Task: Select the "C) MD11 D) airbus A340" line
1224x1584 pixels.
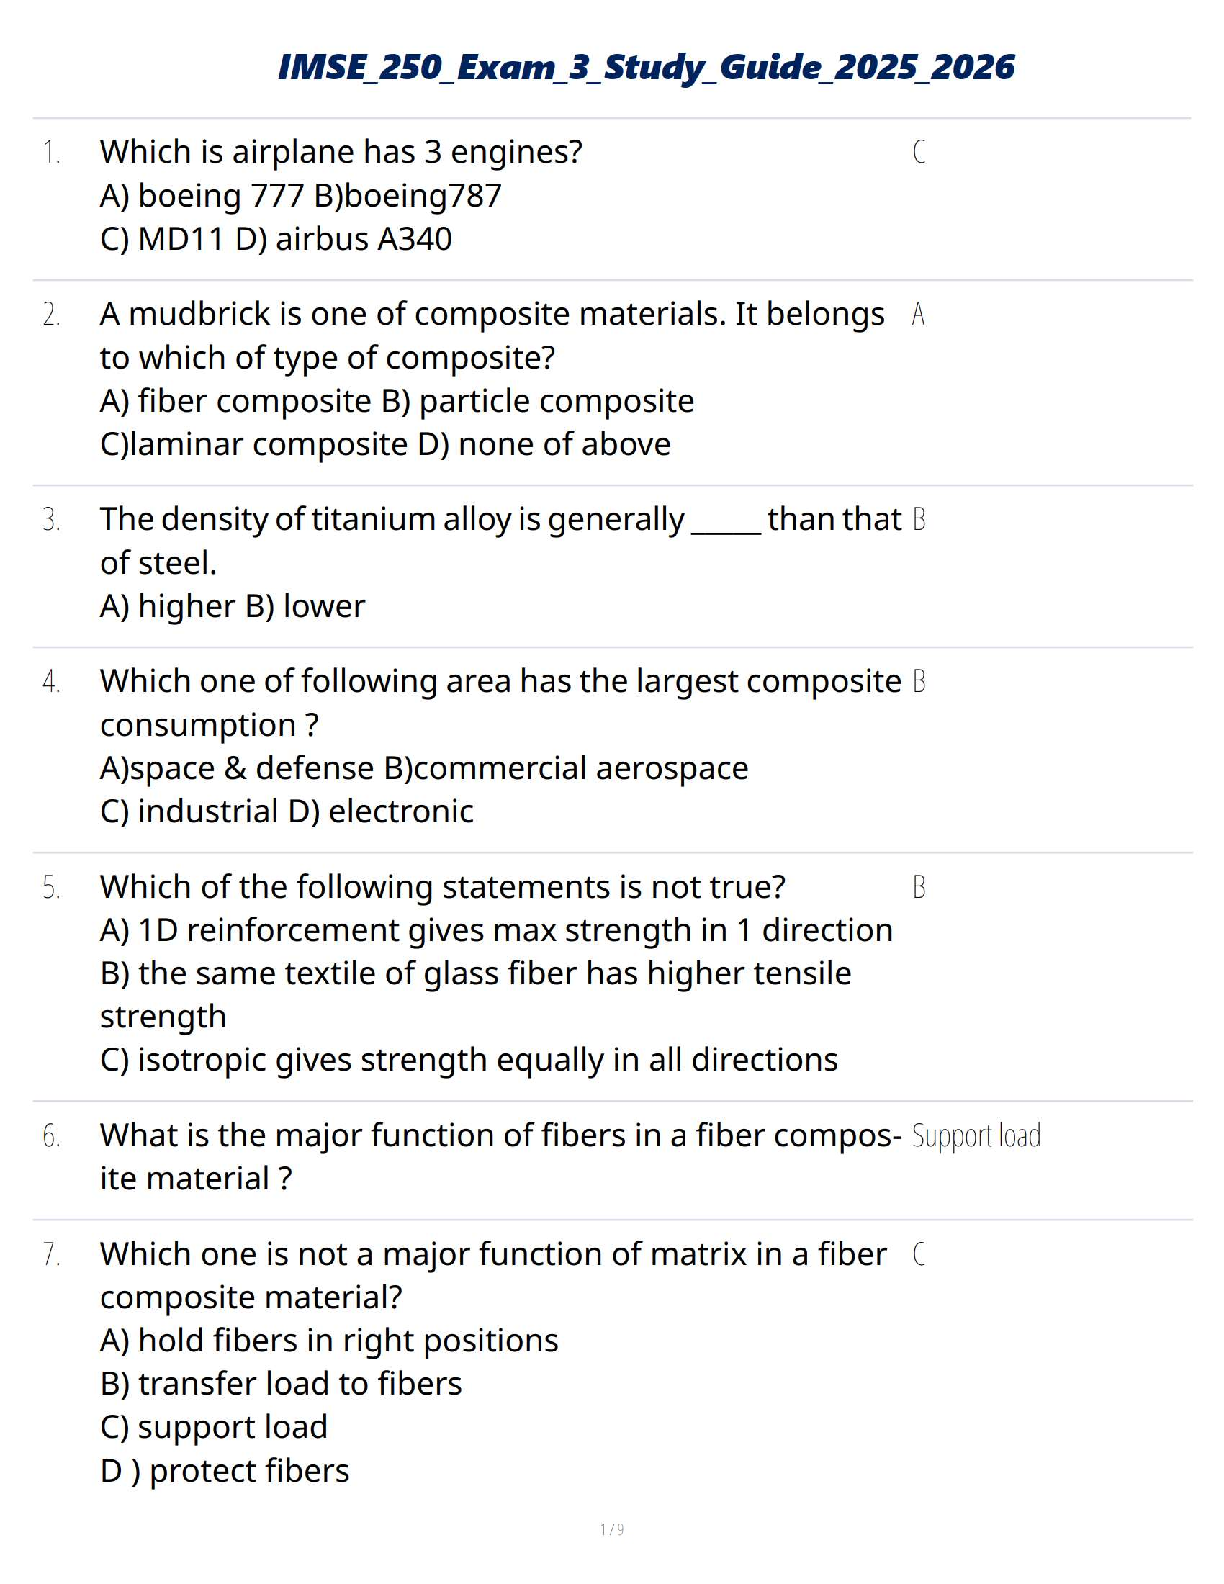Action: point(276,239)
